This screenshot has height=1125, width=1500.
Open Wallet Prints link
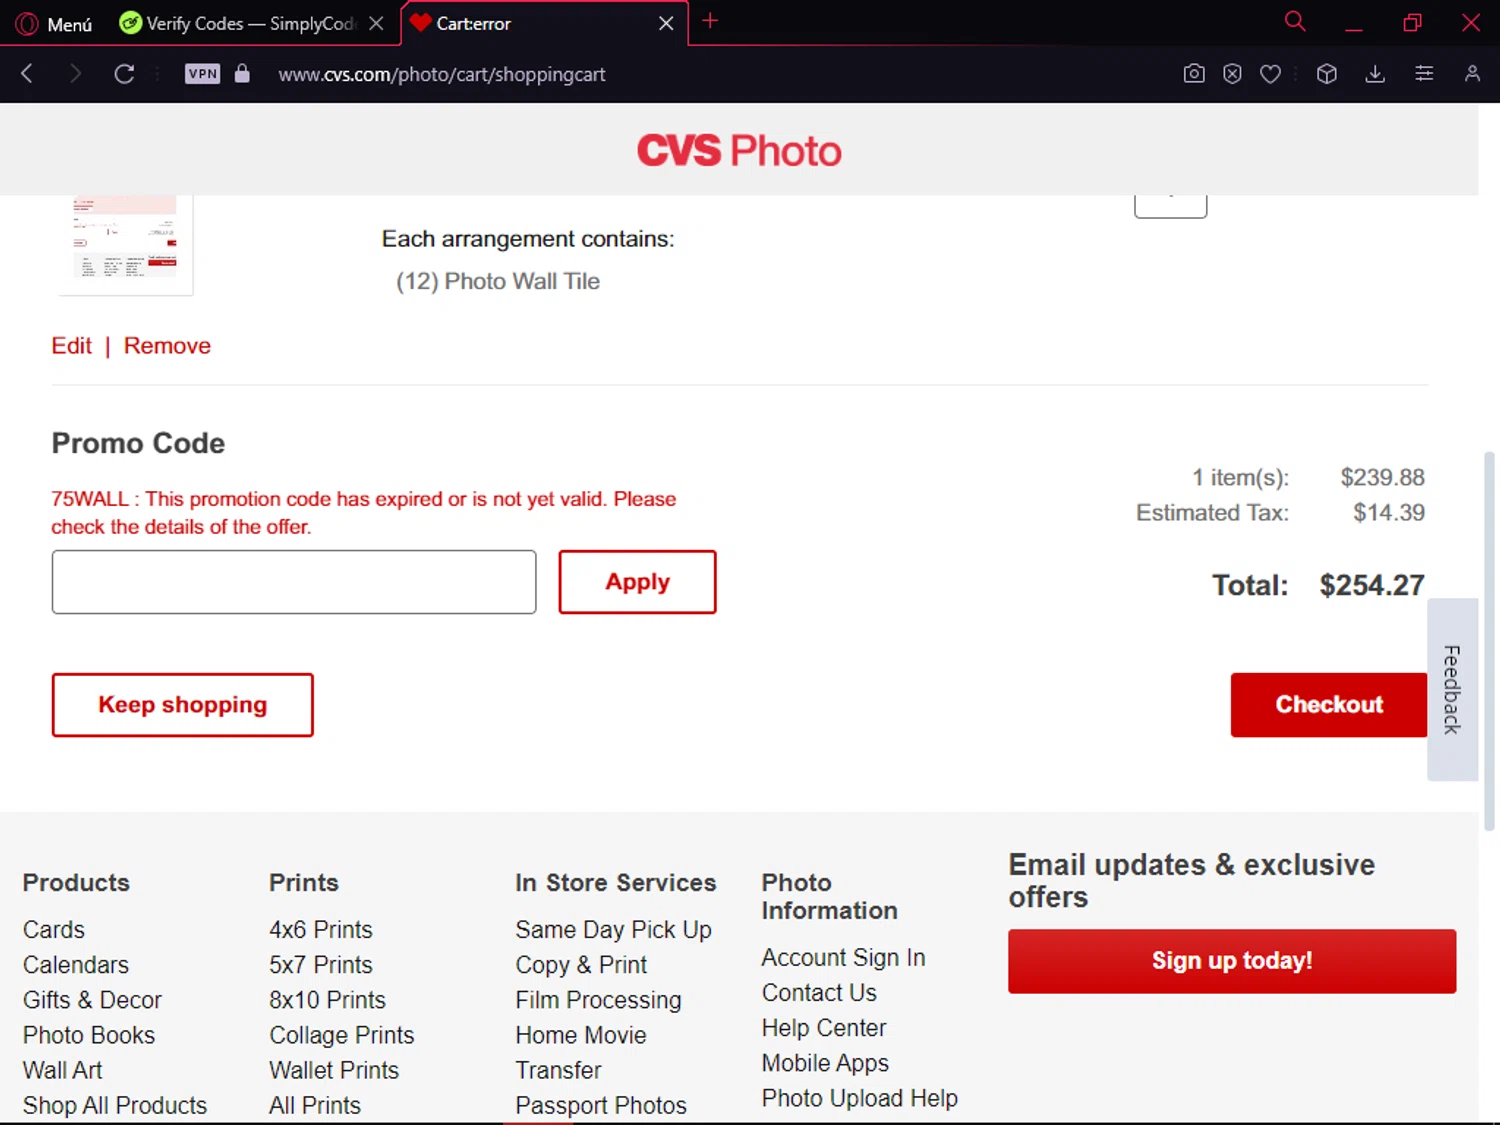334,1070
